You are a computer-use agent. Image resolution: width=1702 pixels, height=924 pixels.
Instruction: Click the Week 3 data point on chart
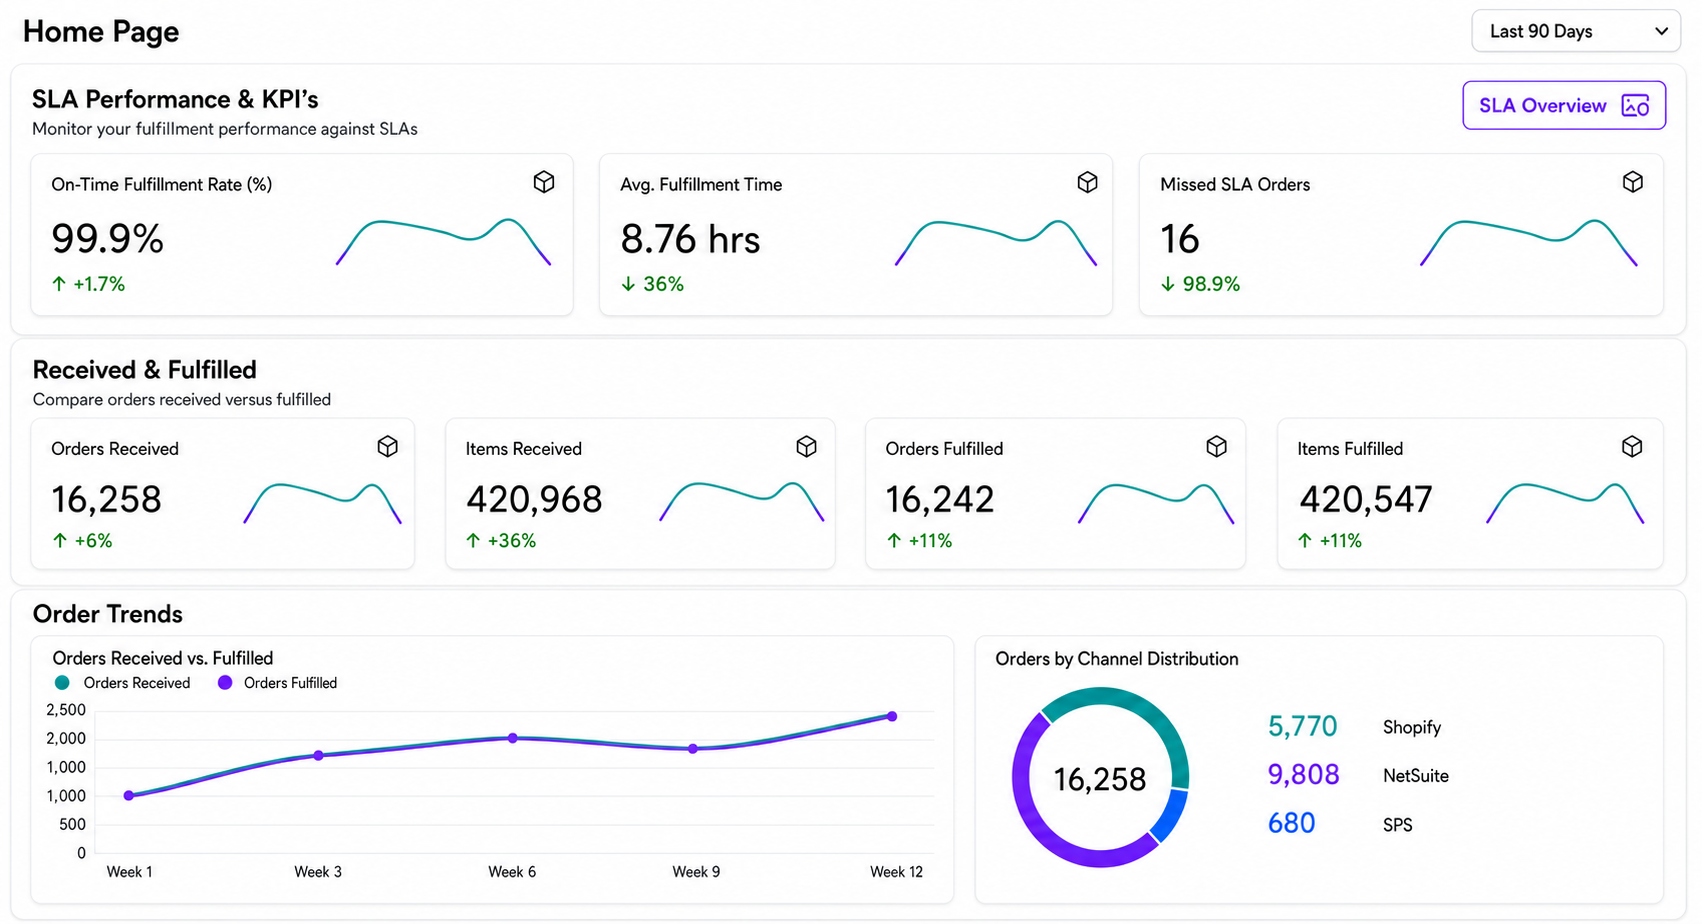pos(319,755)
